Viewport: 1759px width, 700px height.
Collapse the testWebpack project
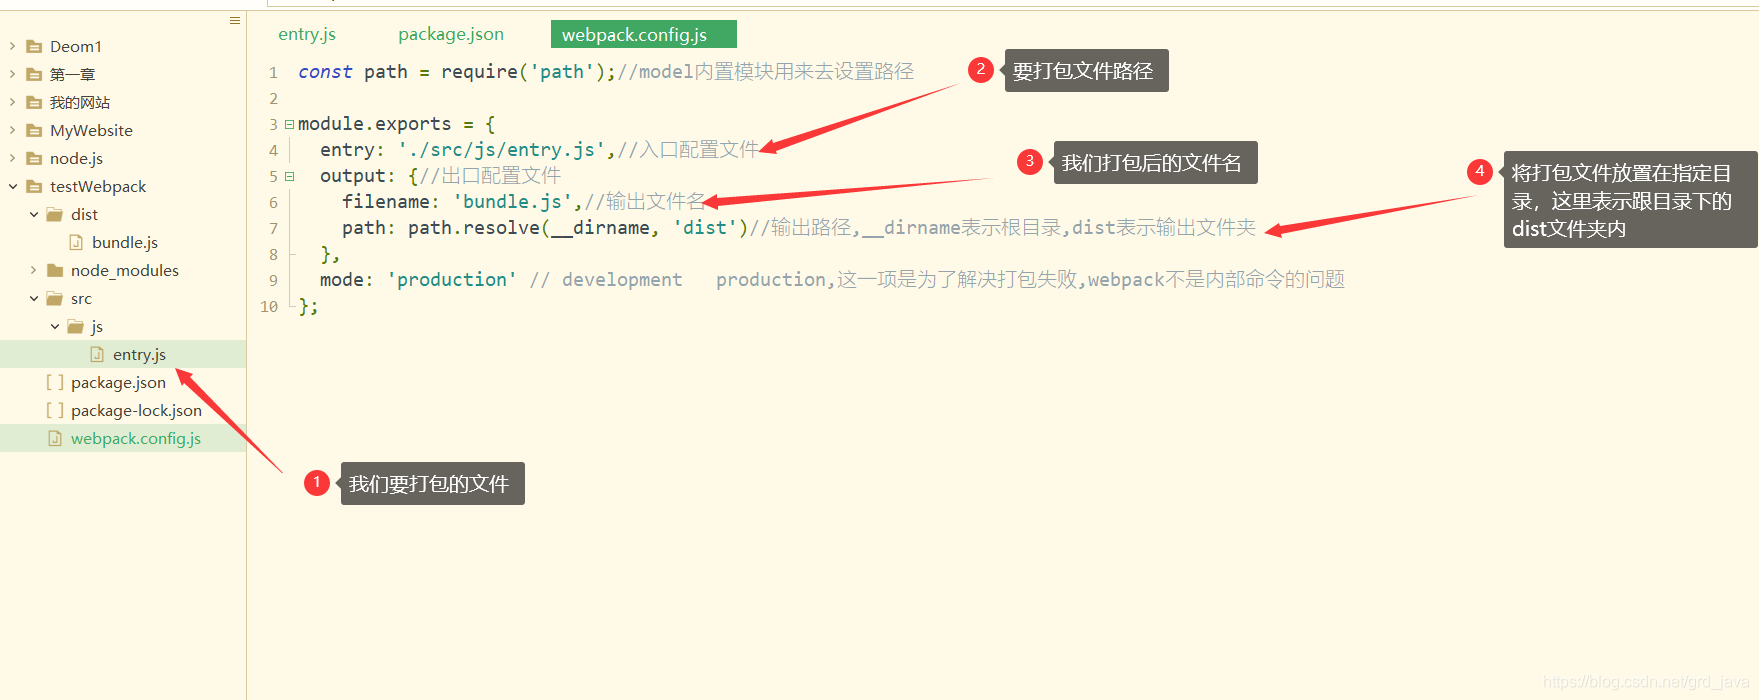coord(12,186)
